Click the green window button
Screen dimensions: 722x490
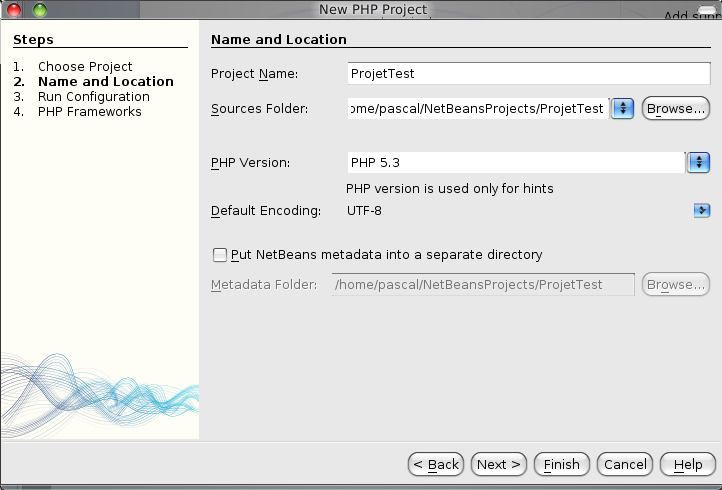(x=40, y=10)
